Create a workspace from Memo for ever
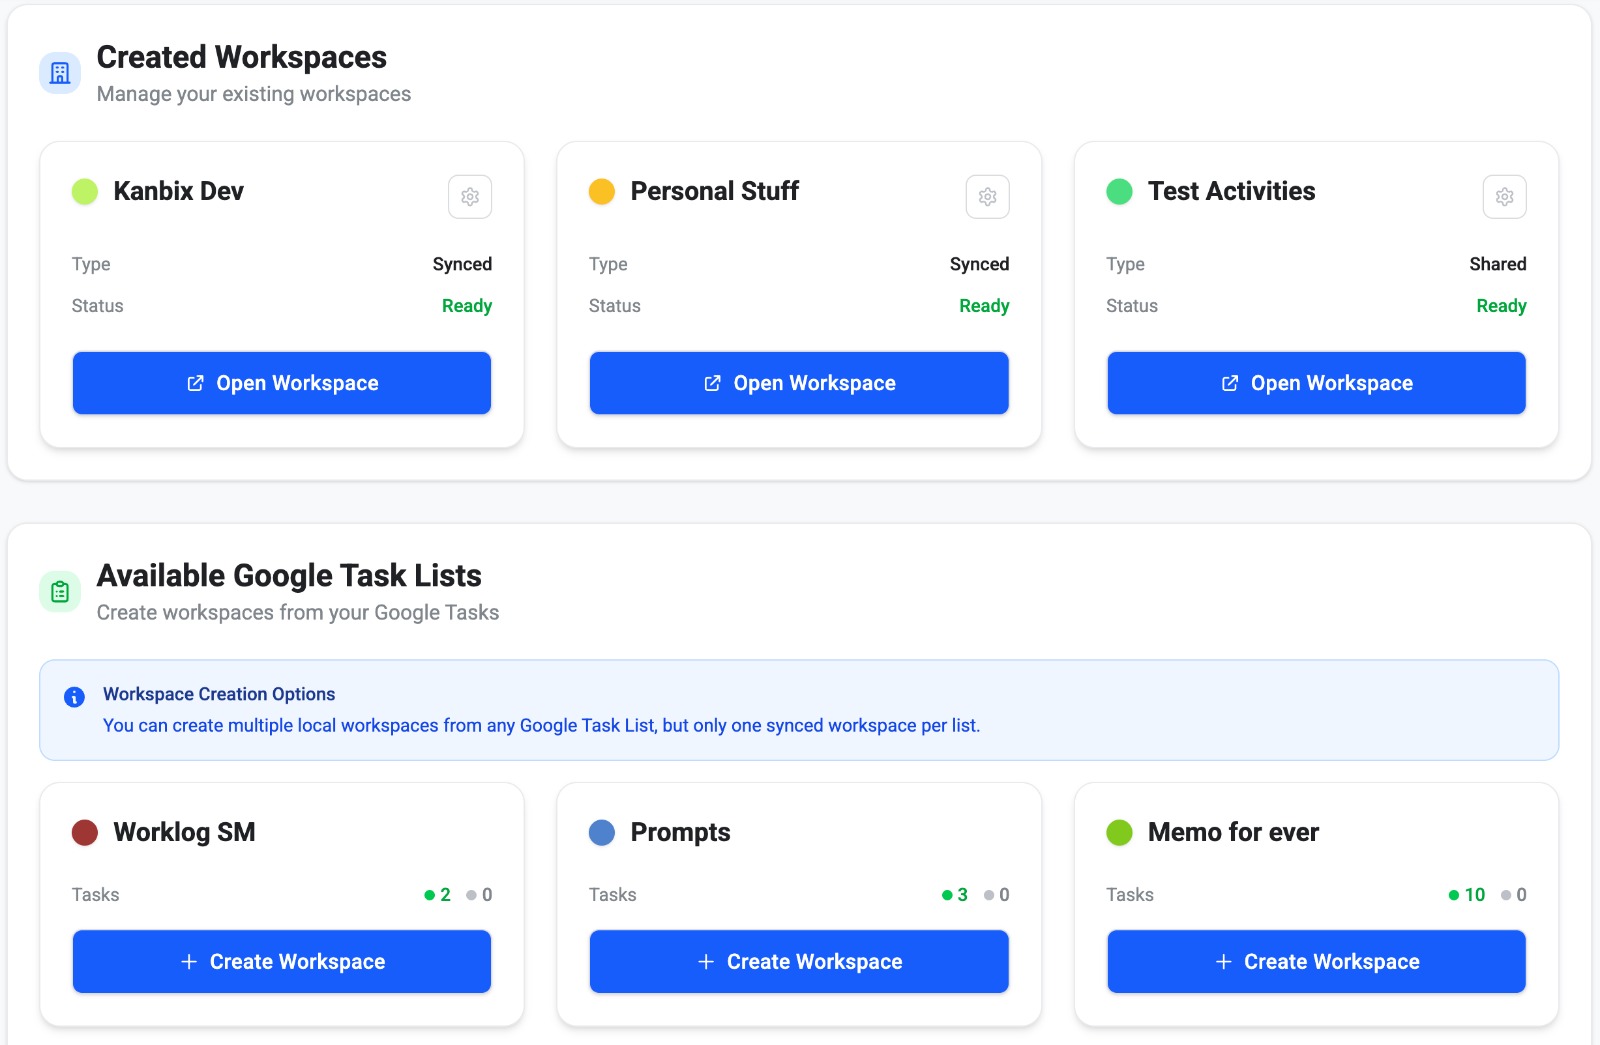The width and height of the screenshot is (1600, 1045). [x=1315, y=961]
